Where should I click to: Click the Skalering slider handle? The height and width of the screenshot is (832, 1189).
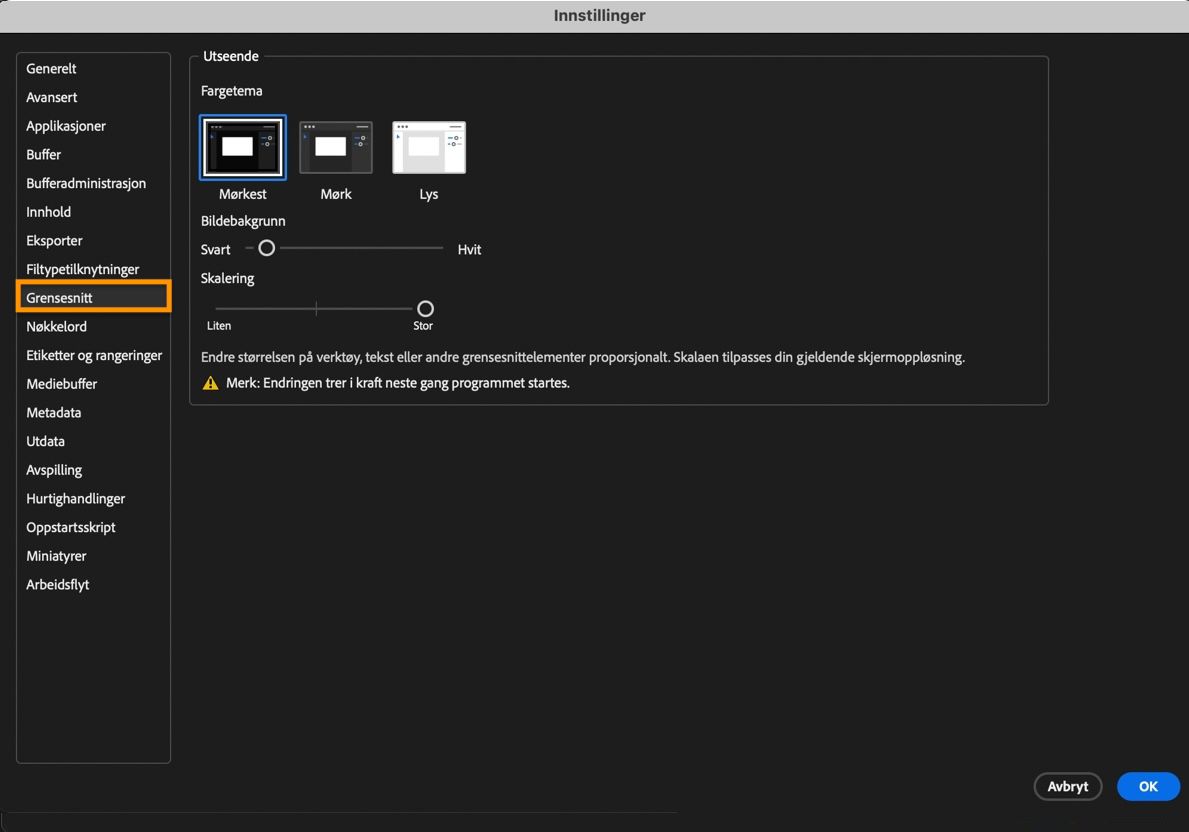[x=425, y=309]
